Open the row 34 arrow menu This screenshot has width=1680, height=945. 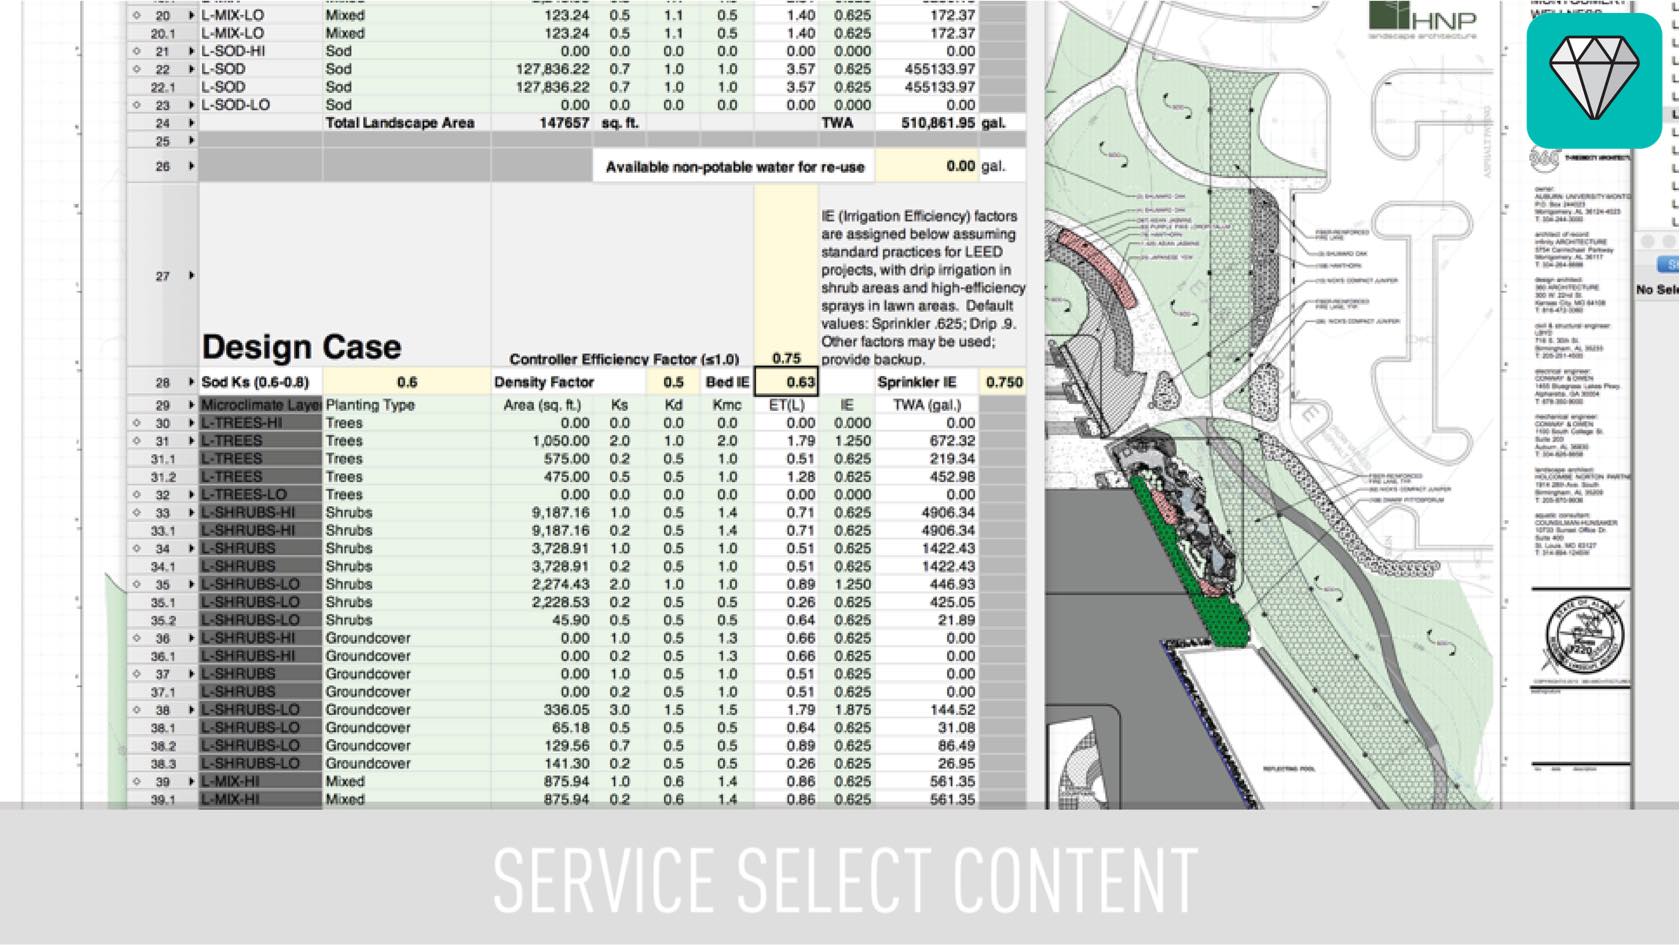click(x=191, y=549)
